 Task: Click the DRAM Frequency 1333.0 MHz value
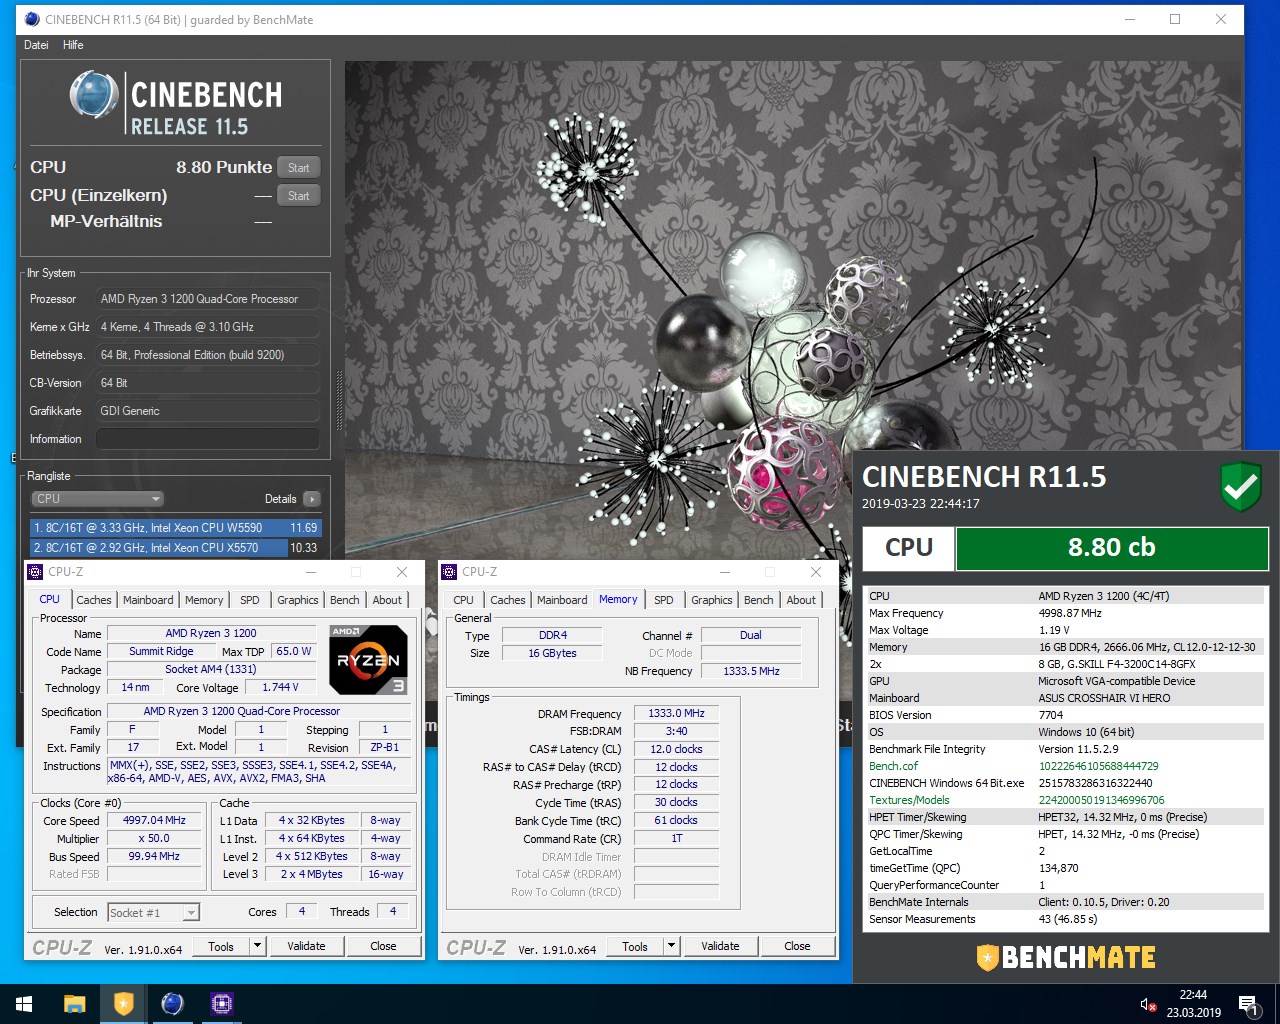pos(676,713)
